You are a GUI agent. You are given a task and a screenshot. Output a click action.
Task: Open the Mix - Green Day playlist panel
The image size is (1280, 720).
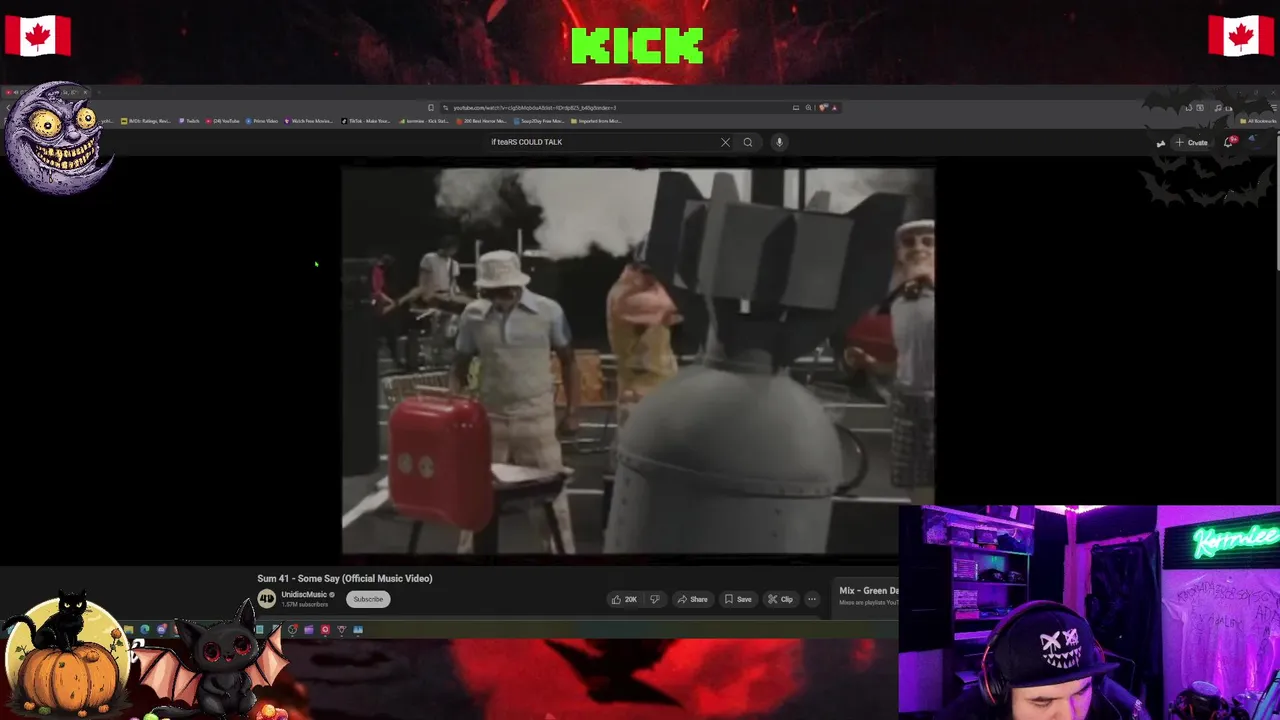point(868,595)
